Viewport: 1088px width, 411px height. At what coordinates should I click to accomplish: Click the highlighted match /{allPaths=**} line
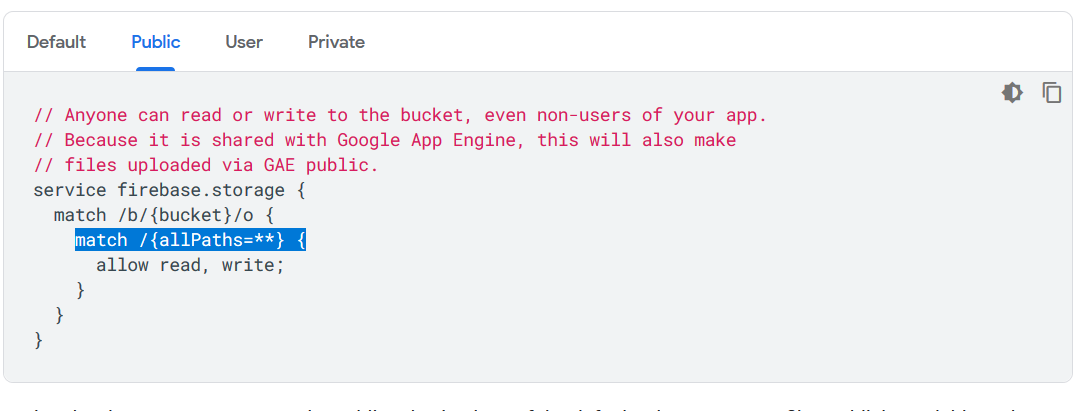pos(190,240)
